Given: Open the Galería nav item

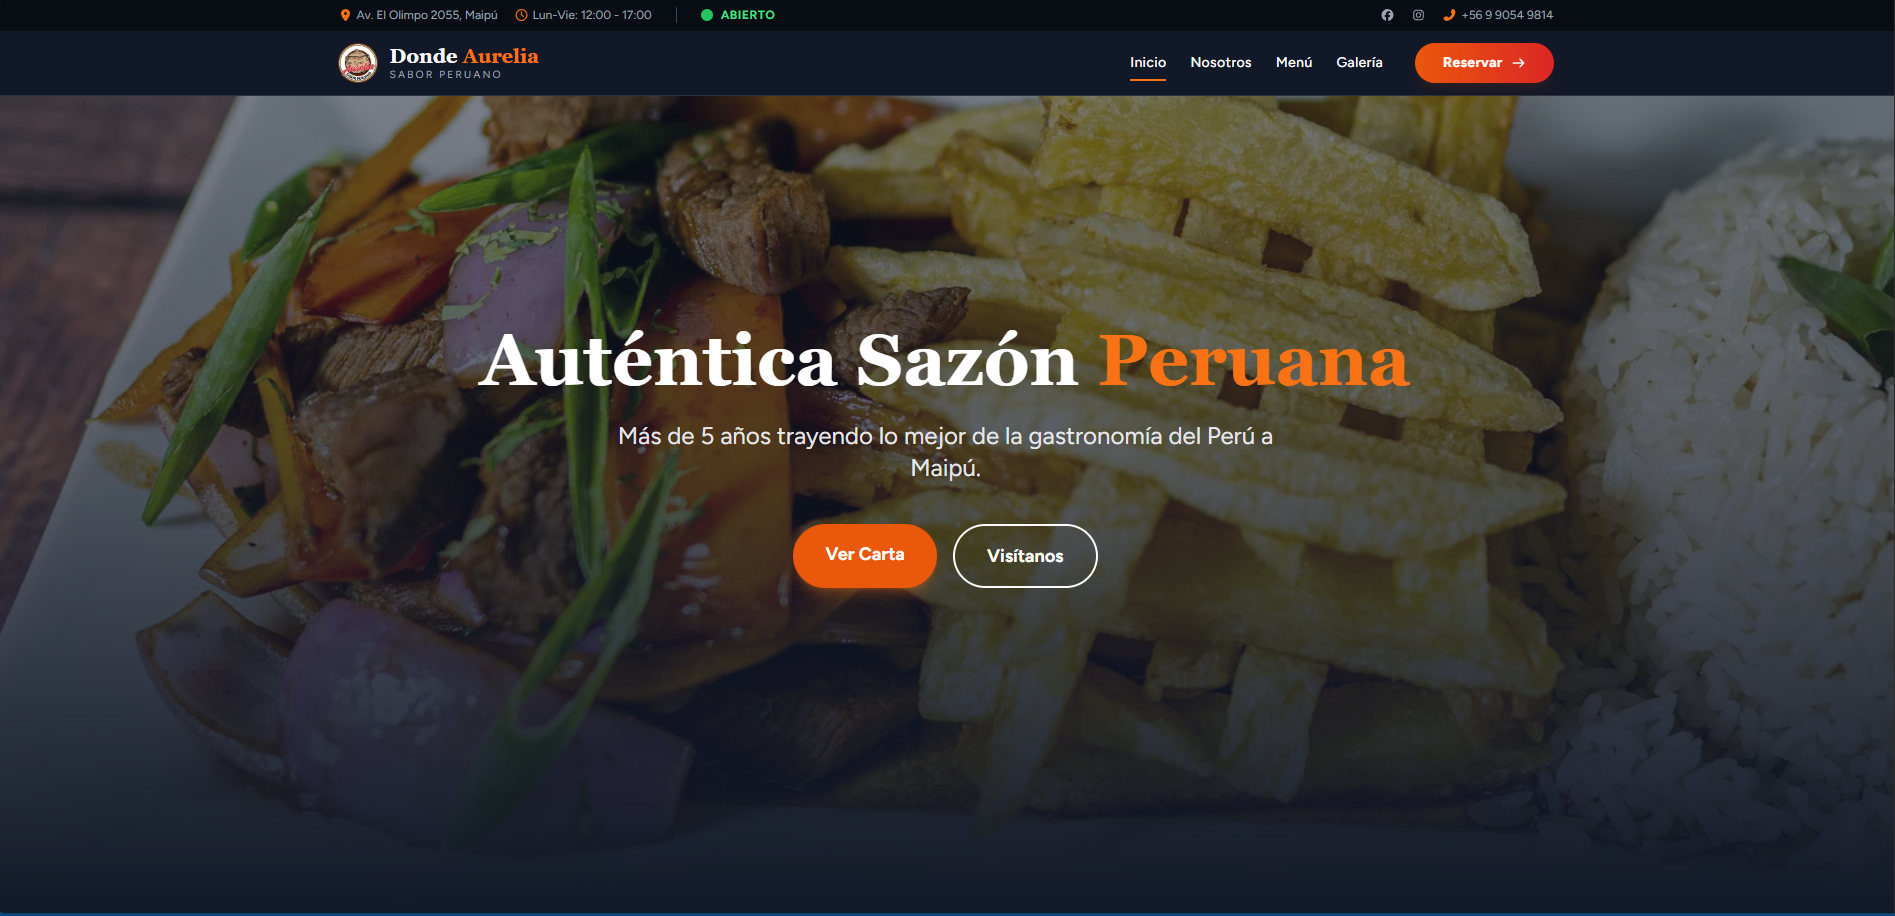Looking at the screenshot, I should pyautogui.click(x=1360, y=62).
